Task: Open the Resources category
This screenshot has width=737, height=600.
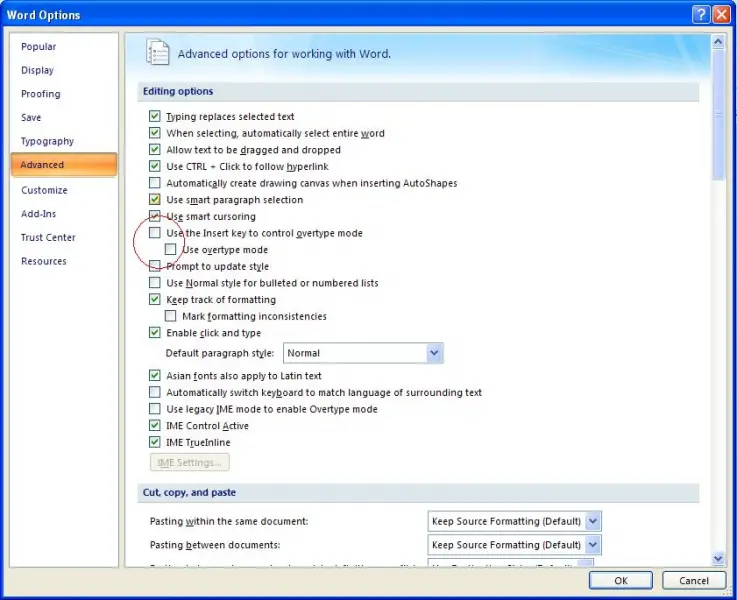Action: click(x=44, y=261)
